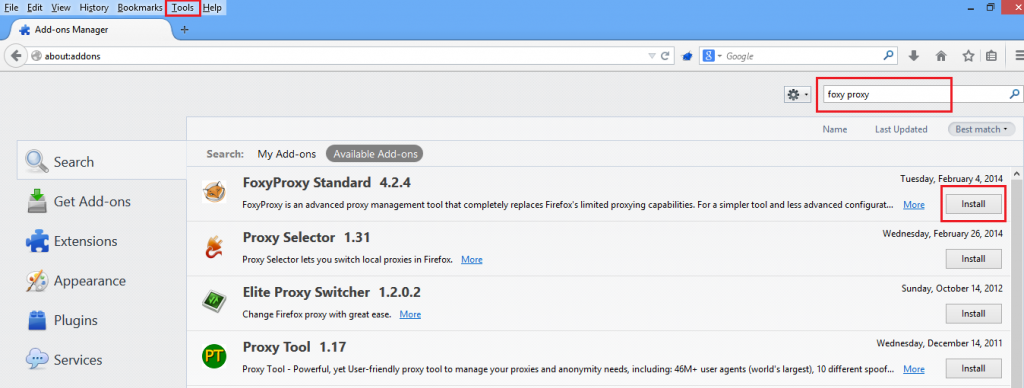Click the blue feed icon beside Google search

(x=687, y=56)
